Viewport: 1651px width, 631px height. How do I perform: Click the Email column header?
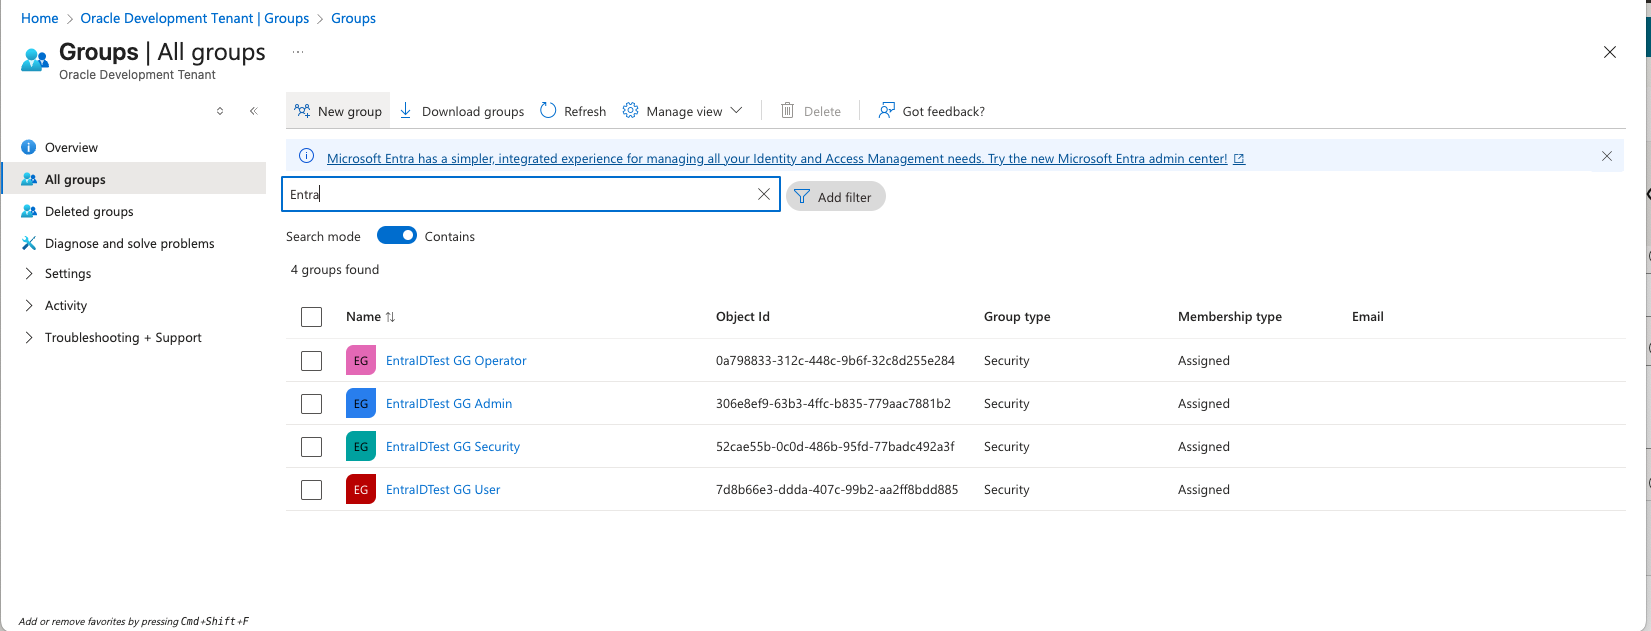(x=1368, y=317)
